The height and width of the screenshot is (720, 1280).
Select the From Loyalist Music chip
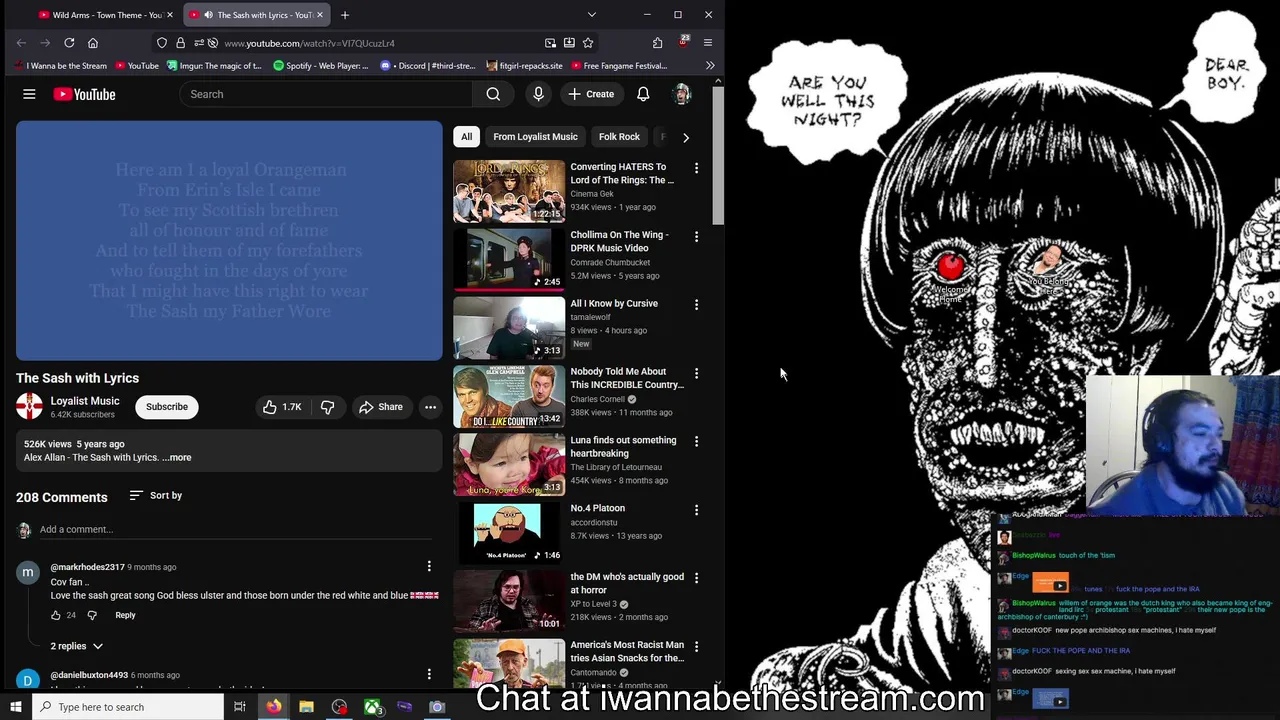[535, 137]
